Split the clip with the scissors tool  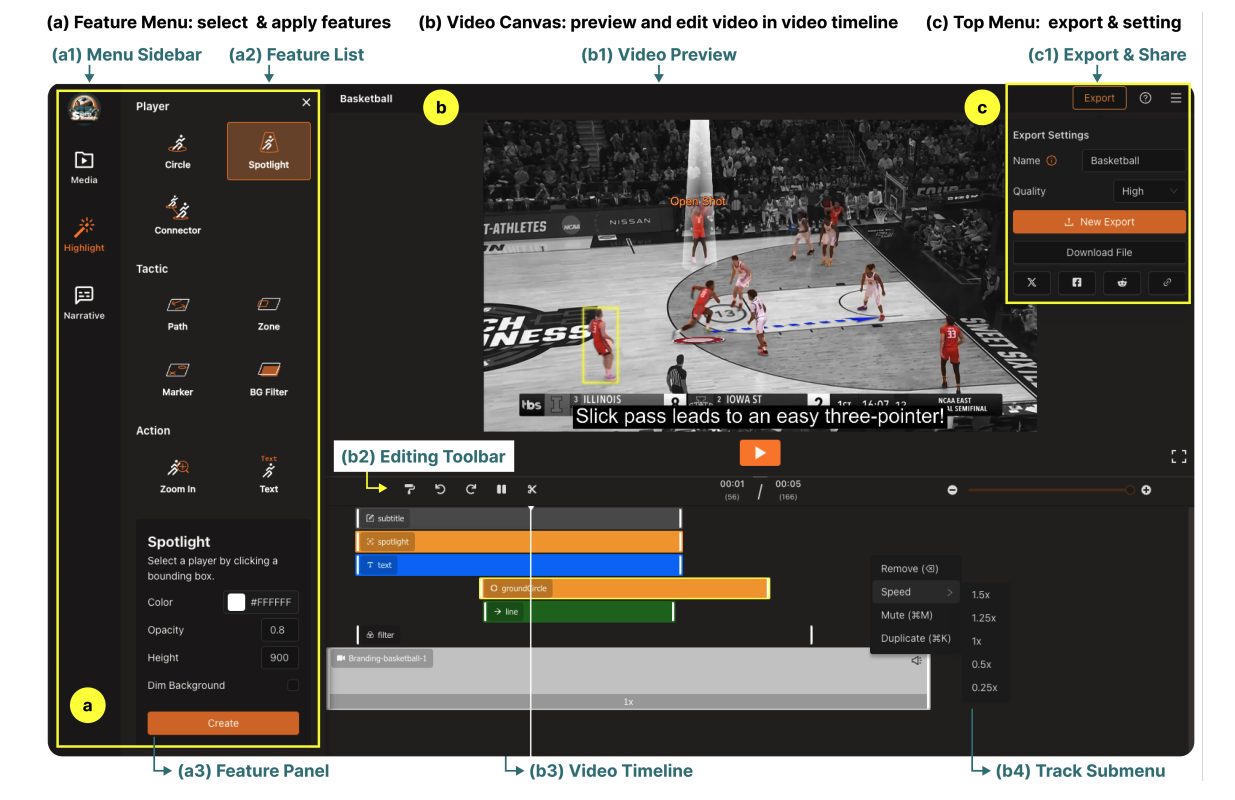tap(532, 489)
